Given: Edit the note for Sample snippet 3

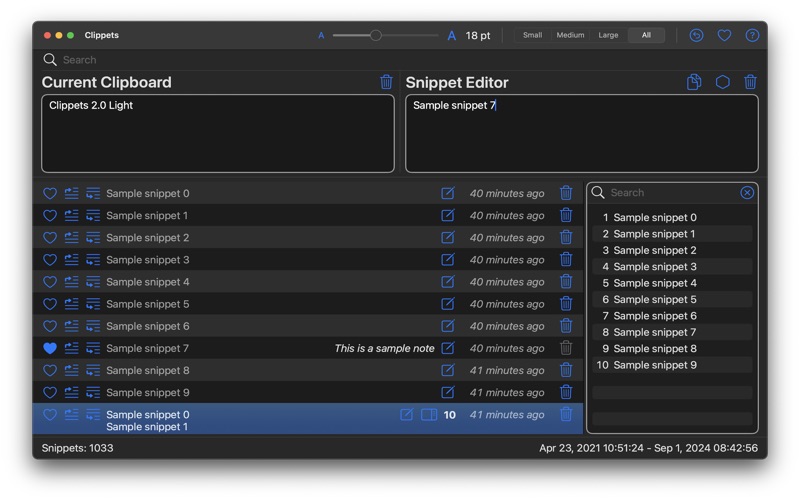Looking at the screenshot, I should [447, 260].
